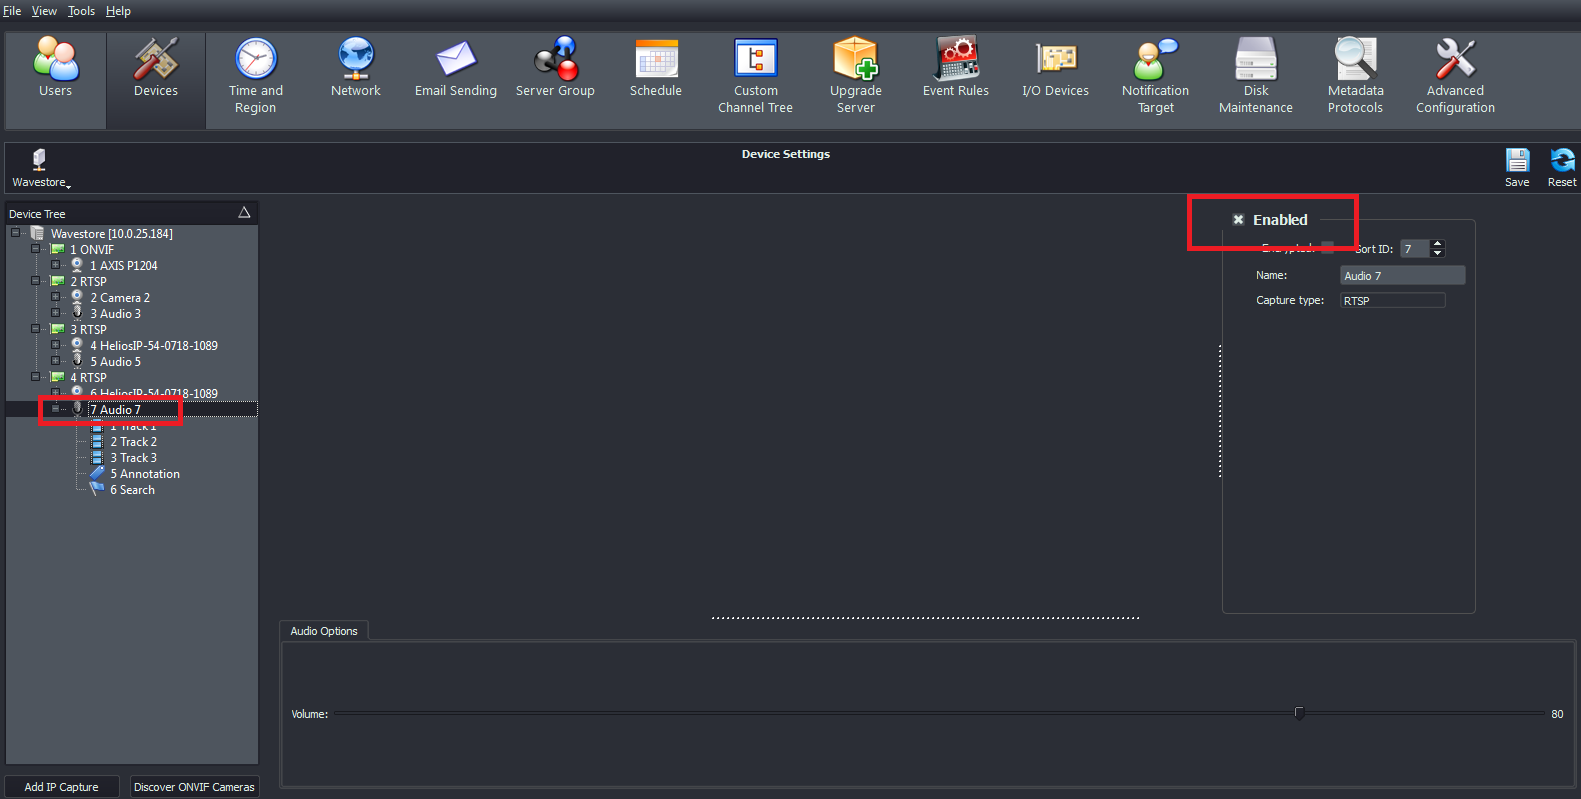Viewport: 1581px width, 799px height.
Task: Click the Add IP Capture button
Action: point(62,787)
